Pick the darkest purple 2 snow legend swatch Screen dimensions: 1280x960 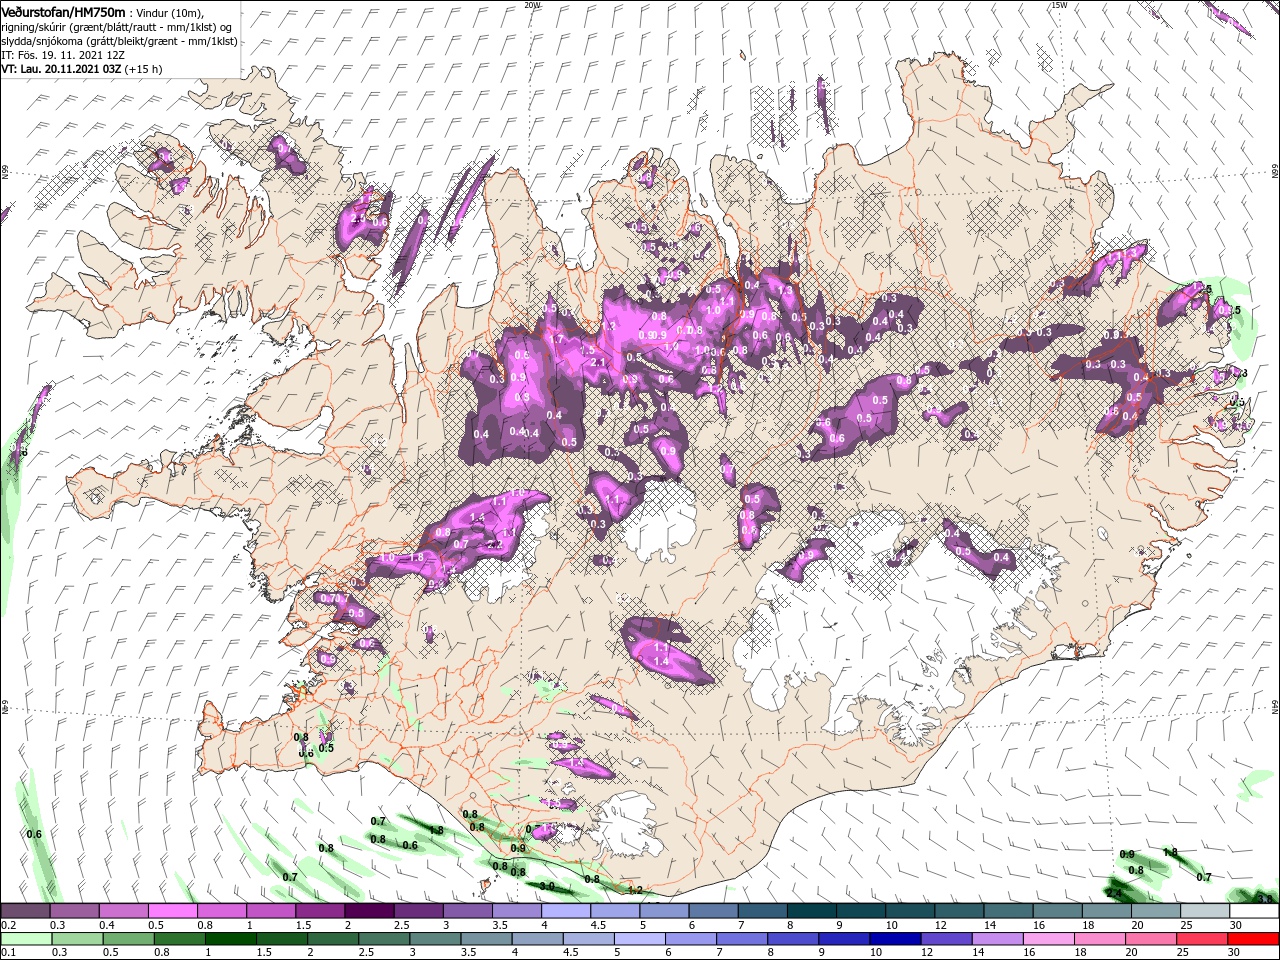click(369, 911)
